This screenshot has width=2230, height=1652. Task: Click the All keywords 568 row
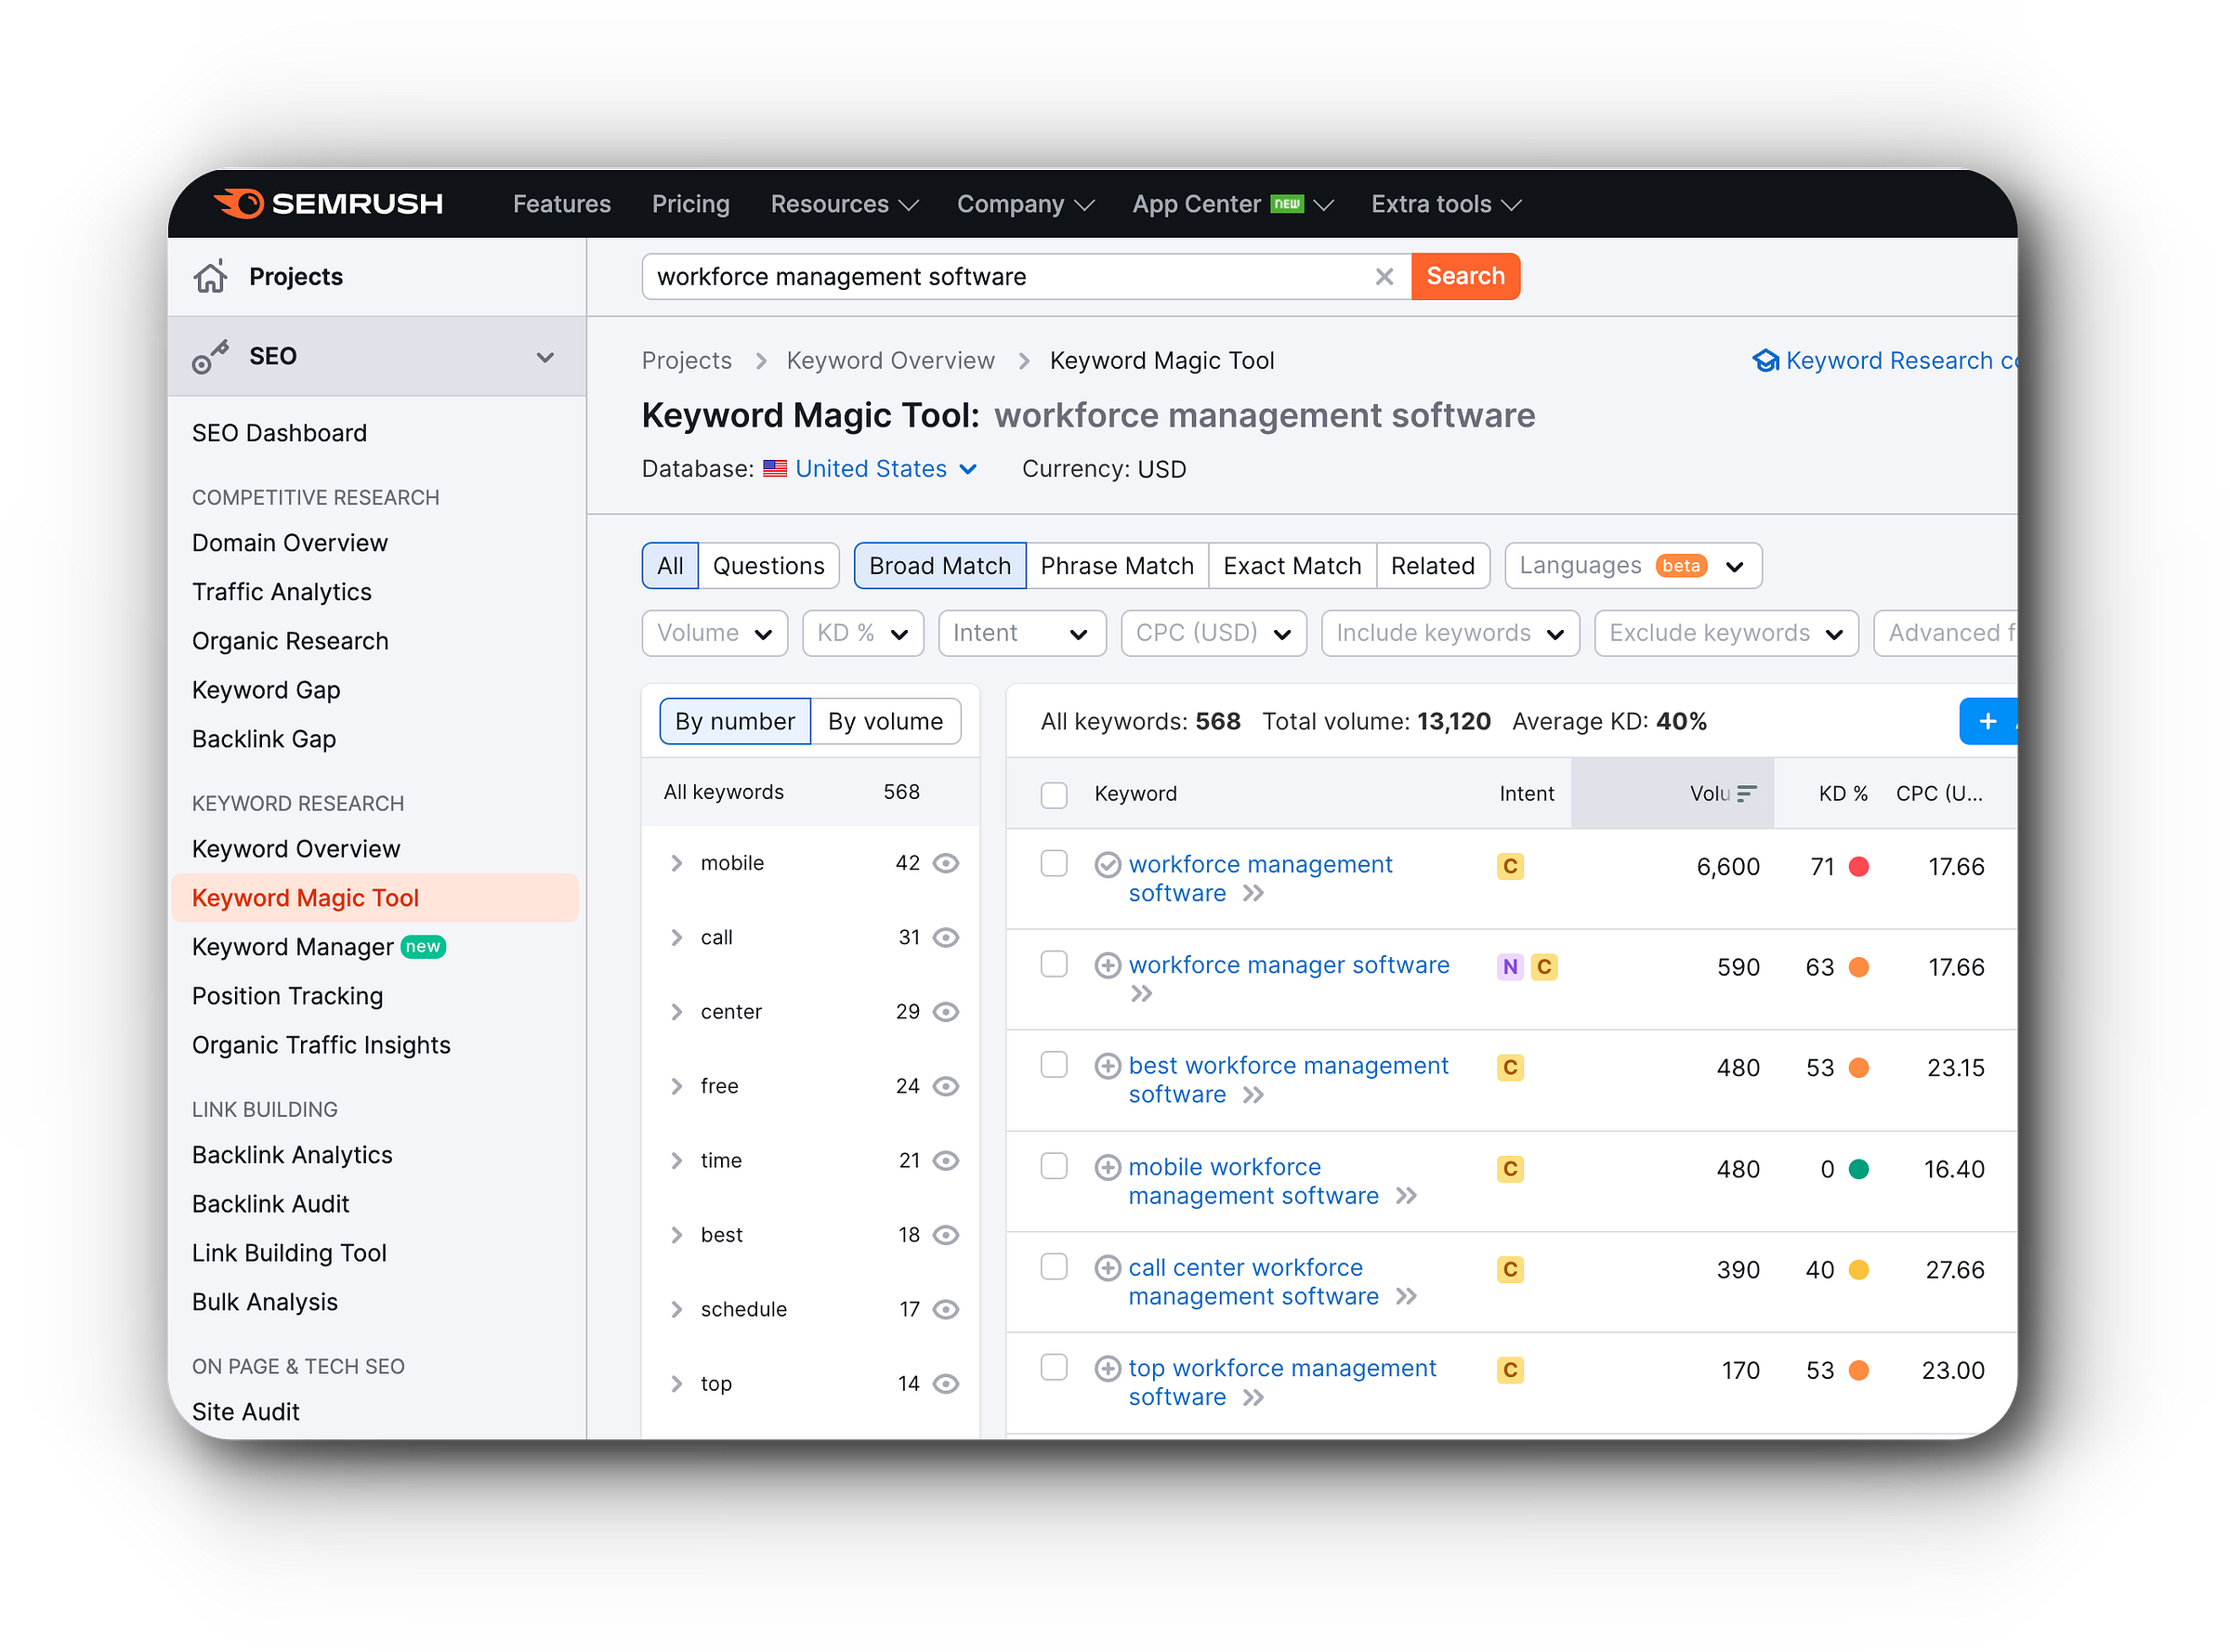[810, 793]
